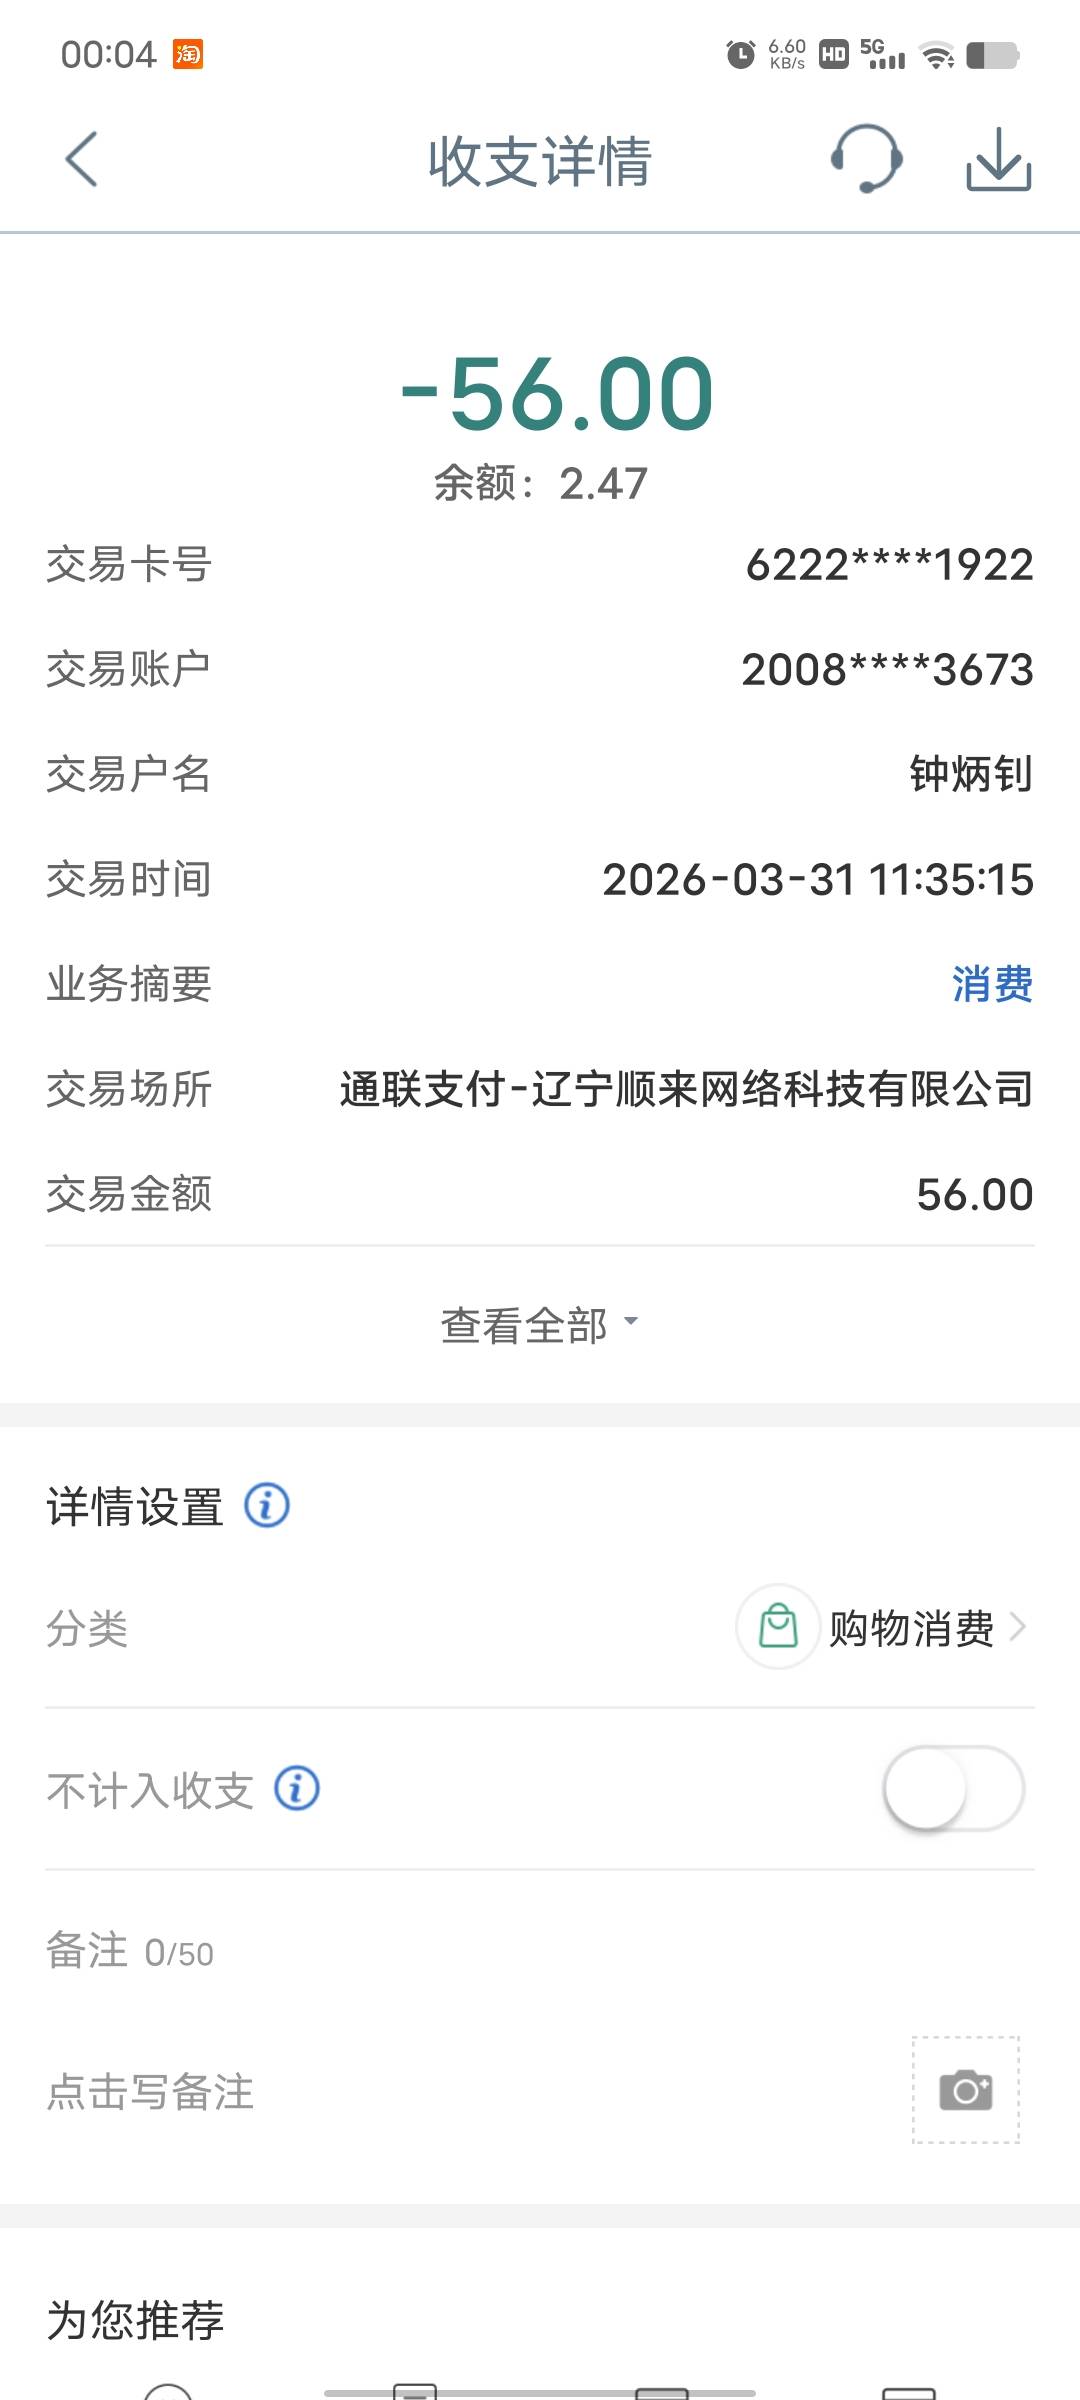Open customer service headset icon
Viewport: 1080px width, 2400px height.
(866, 159)
